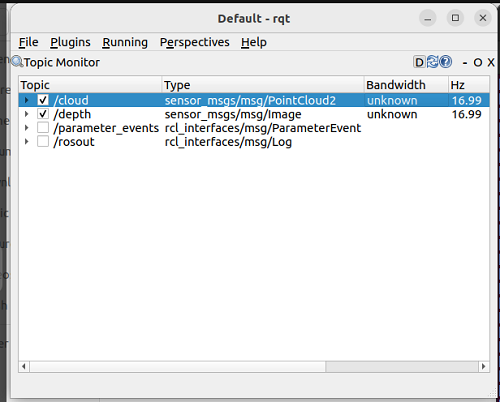
Task: Open the Perspectives menu
Action: coord(195,42)
